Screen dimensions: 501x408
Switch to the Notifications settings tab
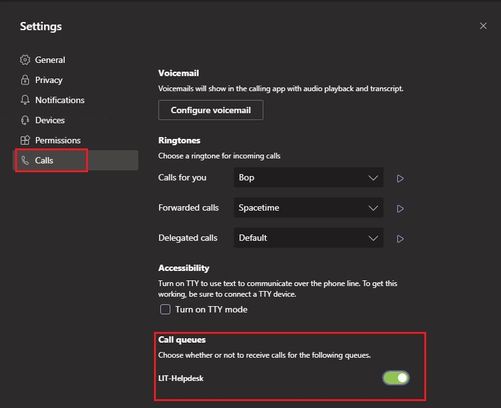(77, 100)
